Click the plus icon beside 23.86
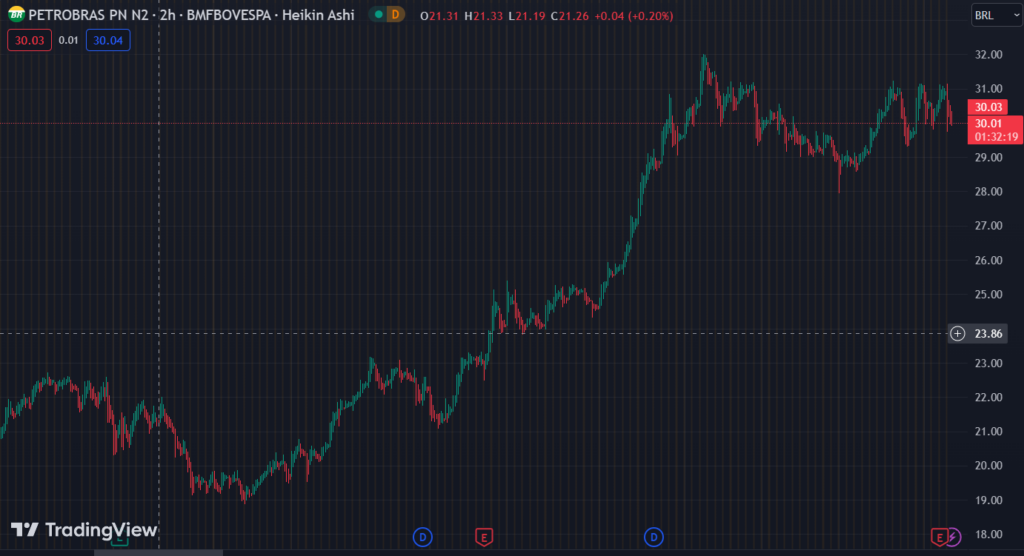This screenshot has height=556, width=1024. [957, 334]
